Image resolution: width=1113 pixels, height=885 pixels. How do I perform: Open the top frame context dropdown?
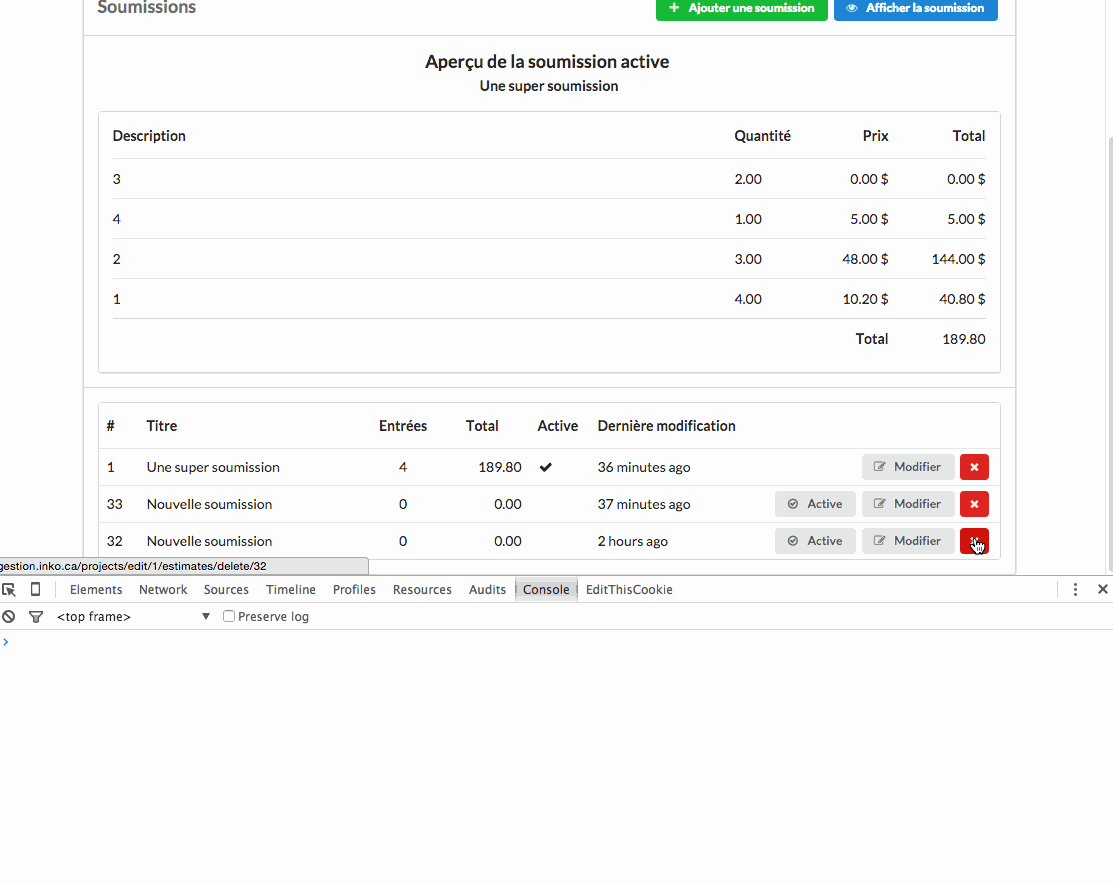point(133,617)
